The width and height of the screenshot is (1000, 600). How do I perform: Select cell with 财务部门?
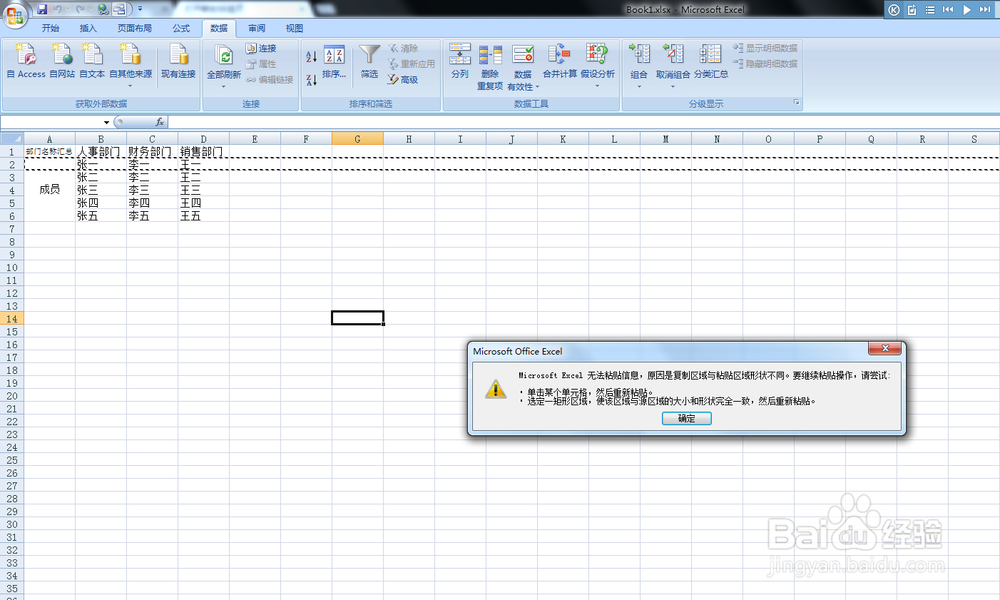click(152, 152)
